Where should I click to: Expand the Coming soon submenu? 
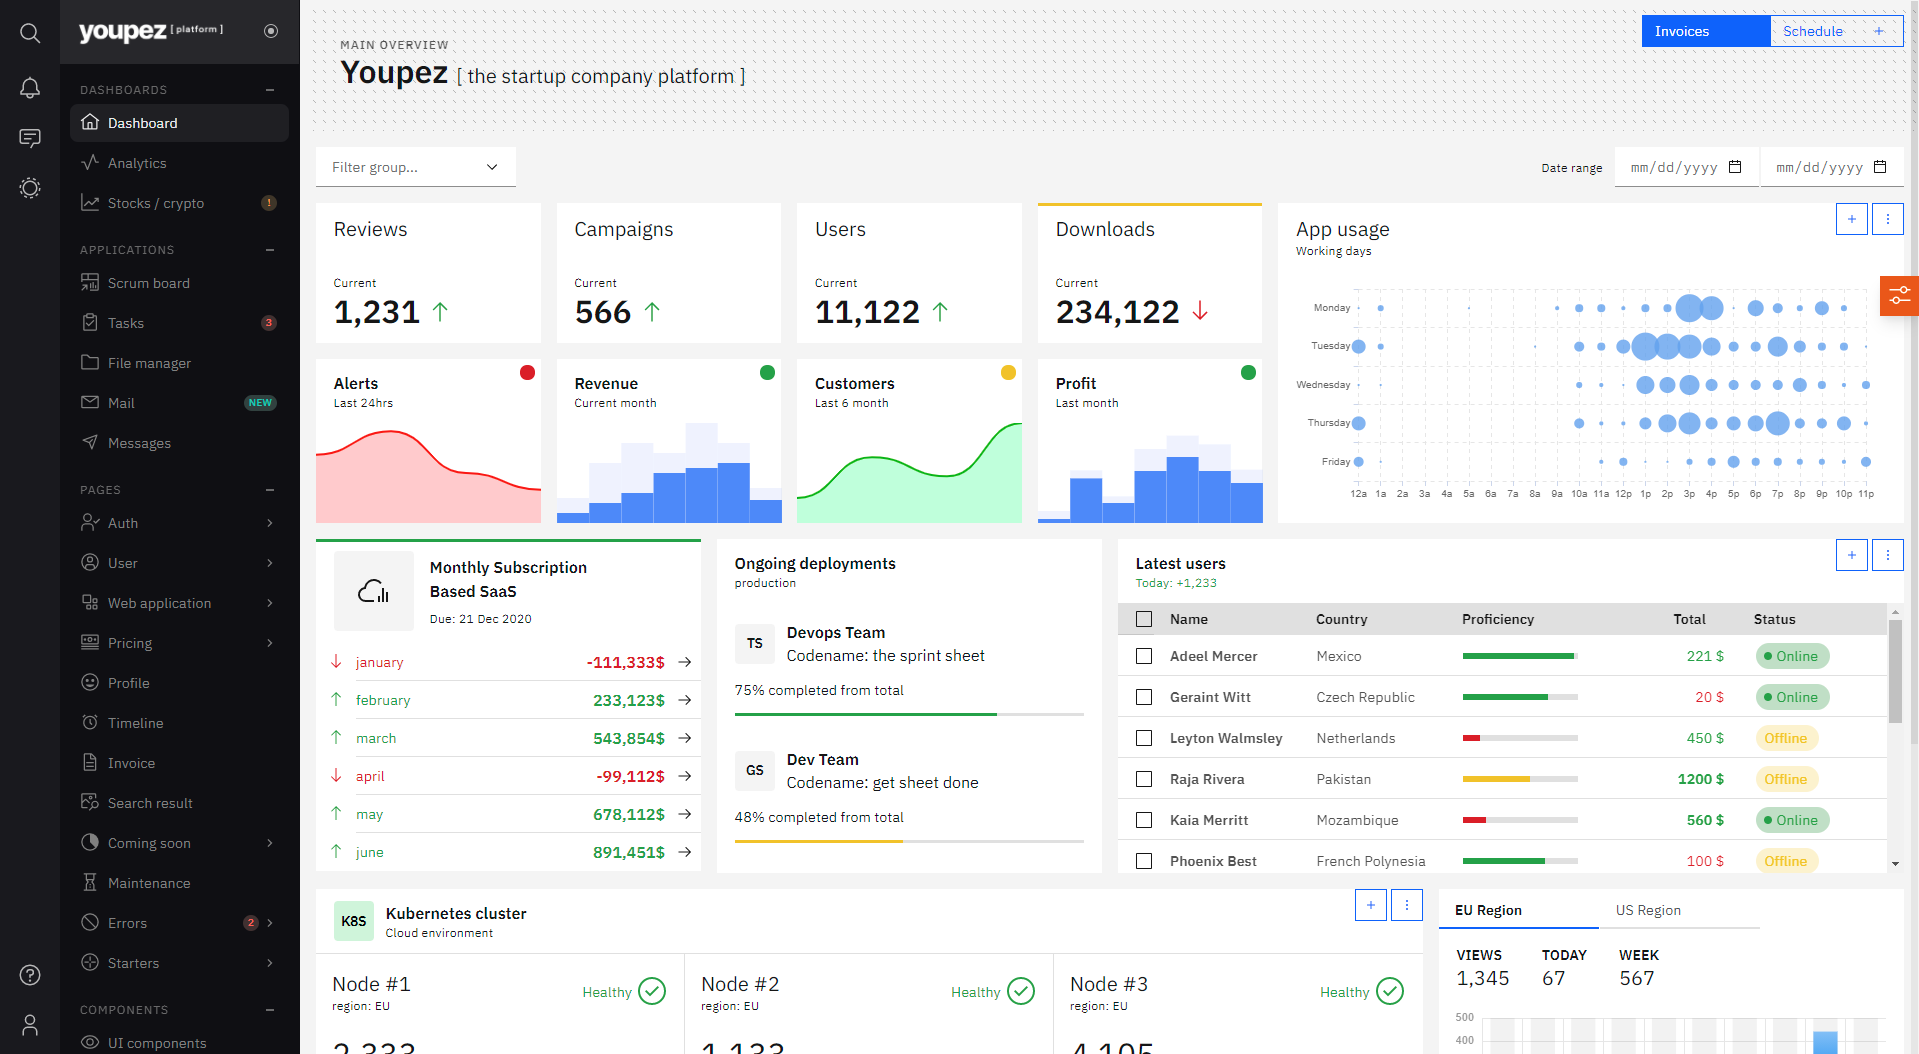[x=270, y=843]
